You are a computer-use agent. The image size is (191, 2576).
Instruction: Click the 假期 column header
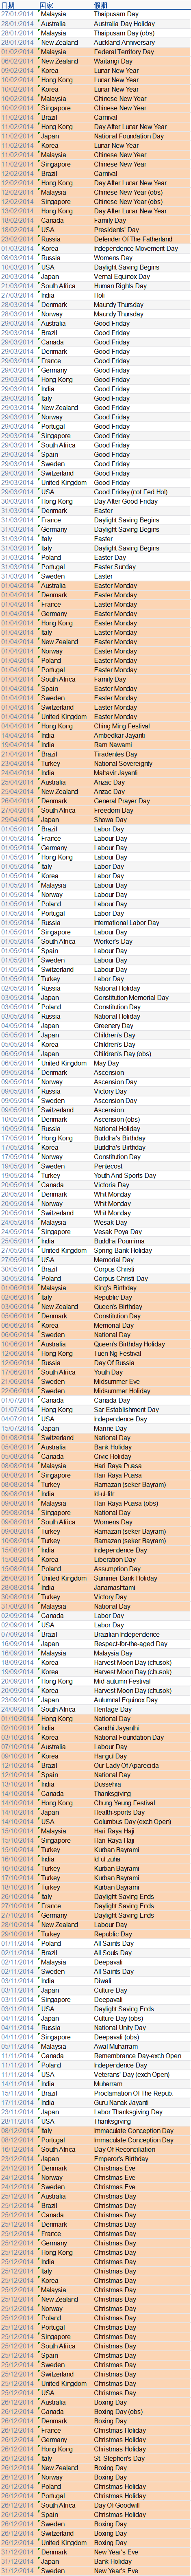point(101,5)
